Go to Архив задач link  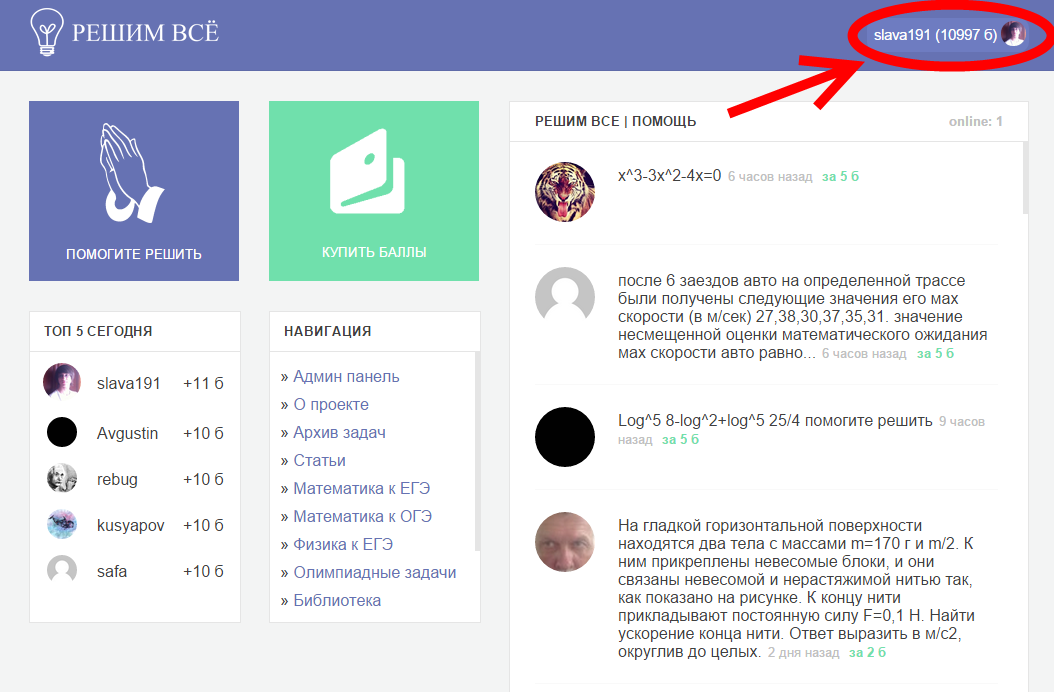(339, 433)
